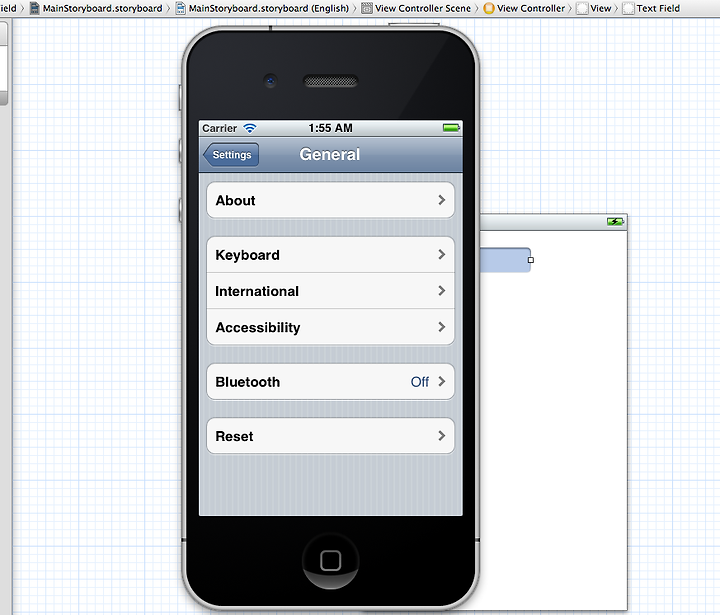The height and width of the screenshot is (615, 720).
Task: Click the chevron in the International row
Action: 442,291
